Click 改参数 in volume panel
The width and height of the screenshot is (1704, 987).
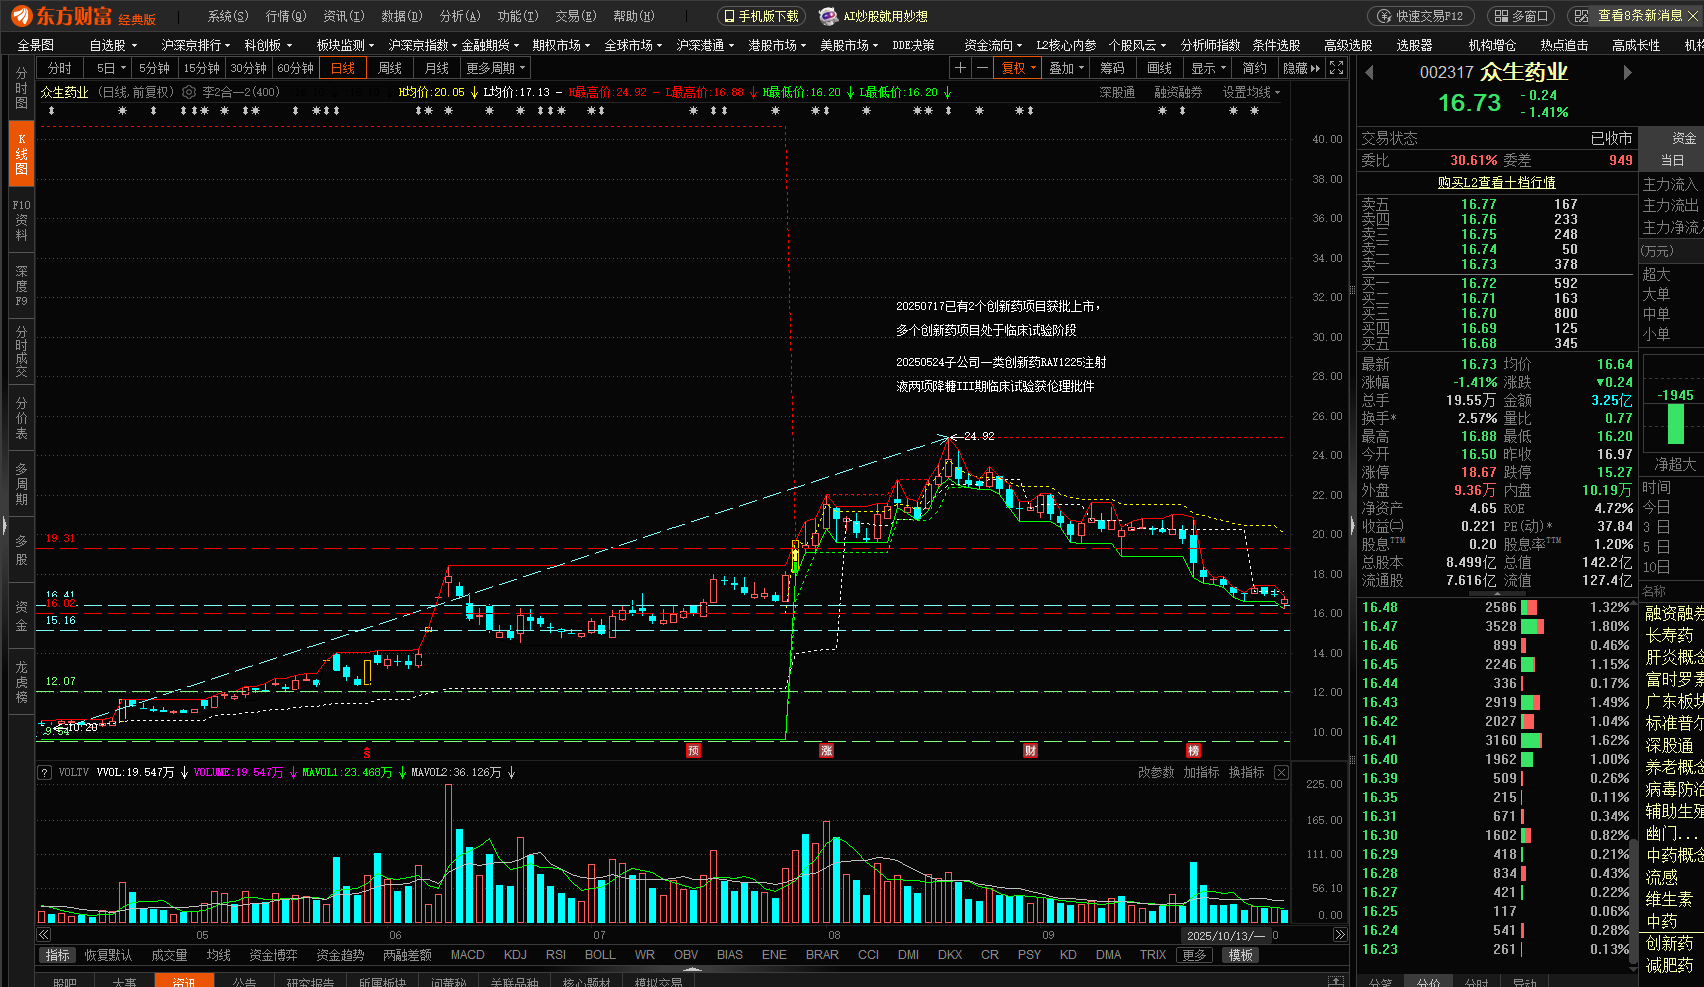coord(1155,773)
